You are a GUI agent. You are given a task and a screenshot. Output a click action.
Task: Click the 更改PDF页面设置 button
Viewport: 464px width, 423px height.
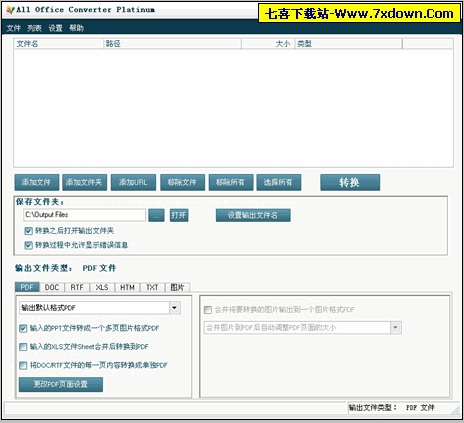61,384
